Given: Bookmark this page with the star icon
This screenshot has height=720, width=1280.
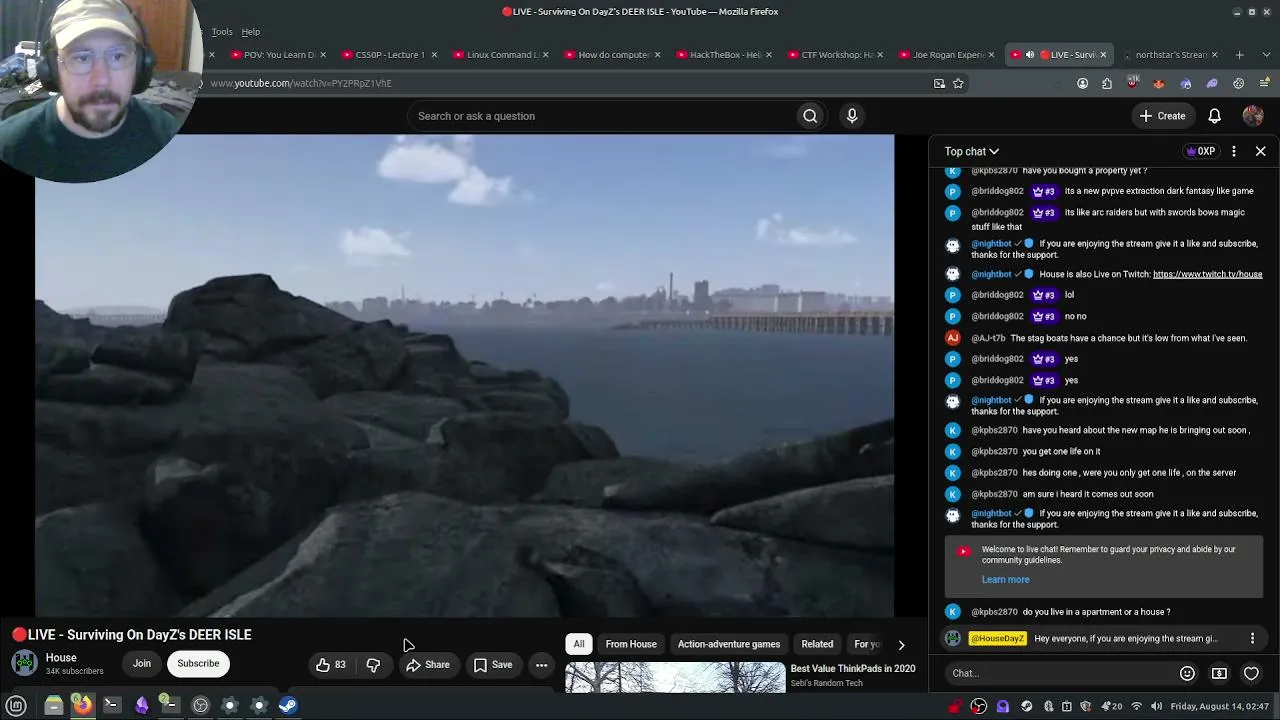Looking at the screenshot, I should 958,84.
